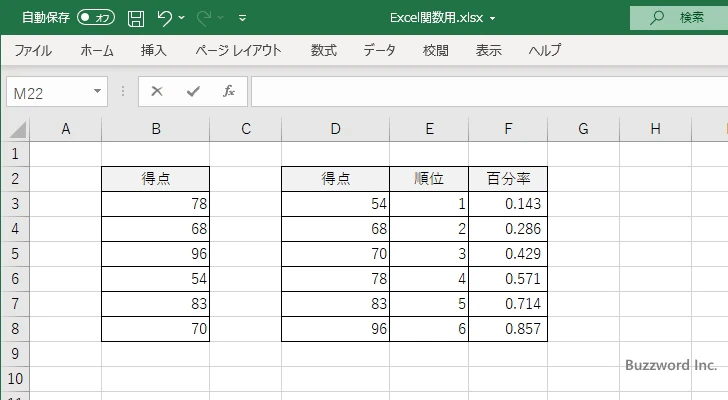This screenshot has height=400, width=728.
Task: Open the Undo history dropdown
Action: click(182, 18)
